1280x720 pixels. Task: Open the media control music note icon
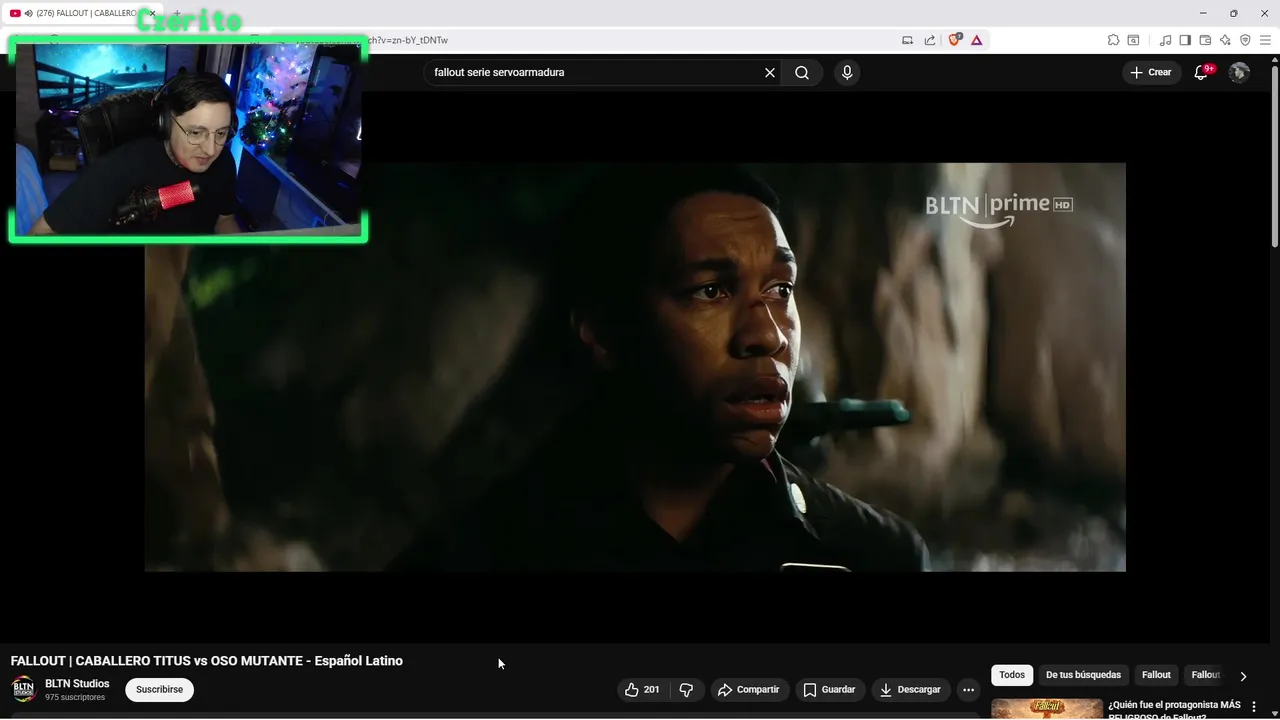[x=1165, y=40]
